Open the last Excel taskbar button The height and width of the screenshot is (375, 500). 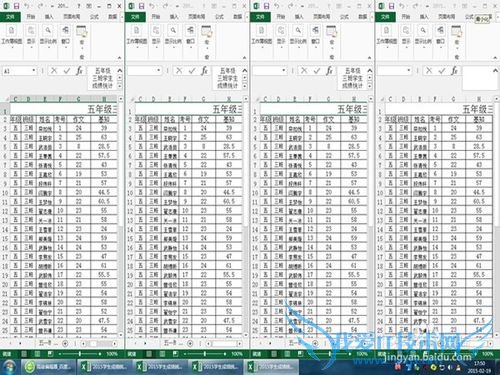coord(271,367)
